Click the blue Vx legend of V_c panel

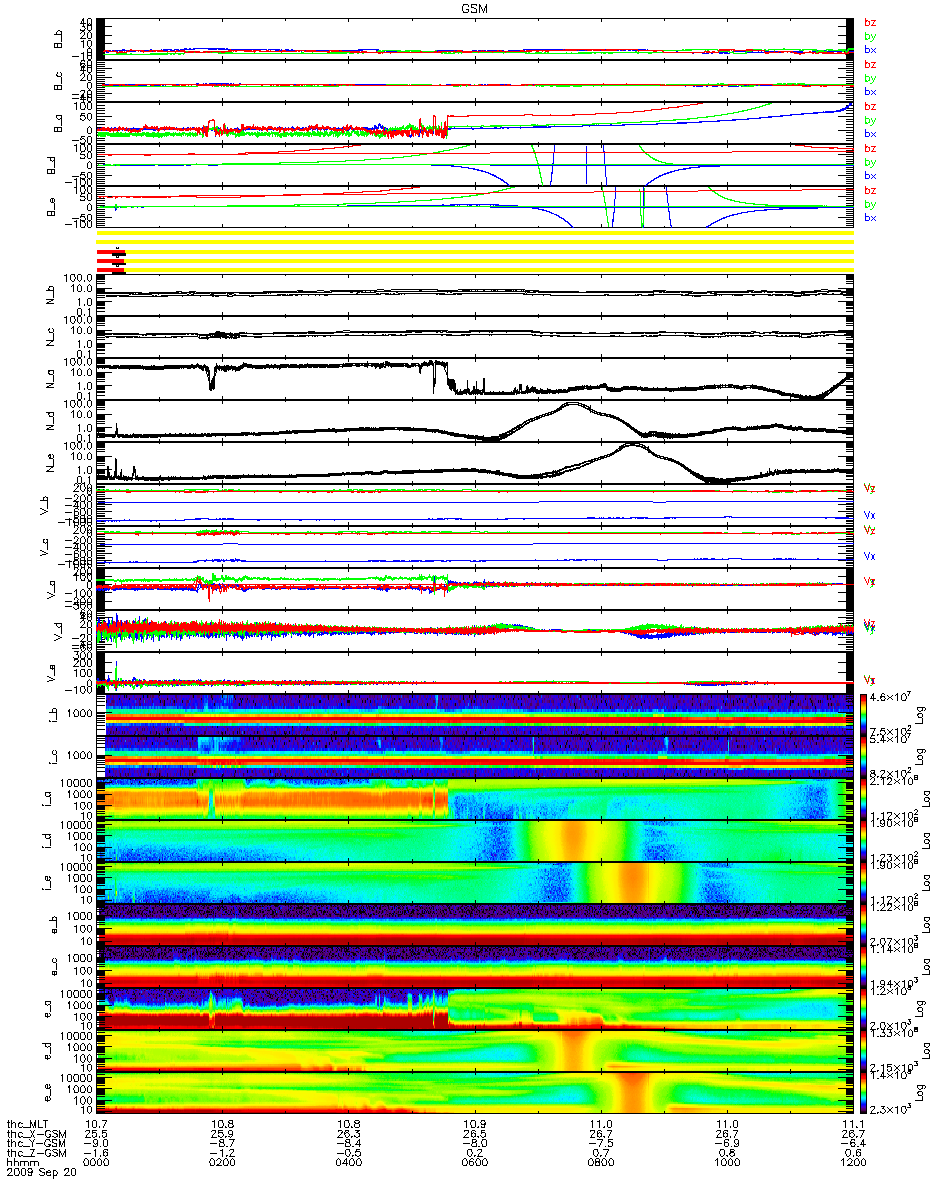[x=870, y=556]
